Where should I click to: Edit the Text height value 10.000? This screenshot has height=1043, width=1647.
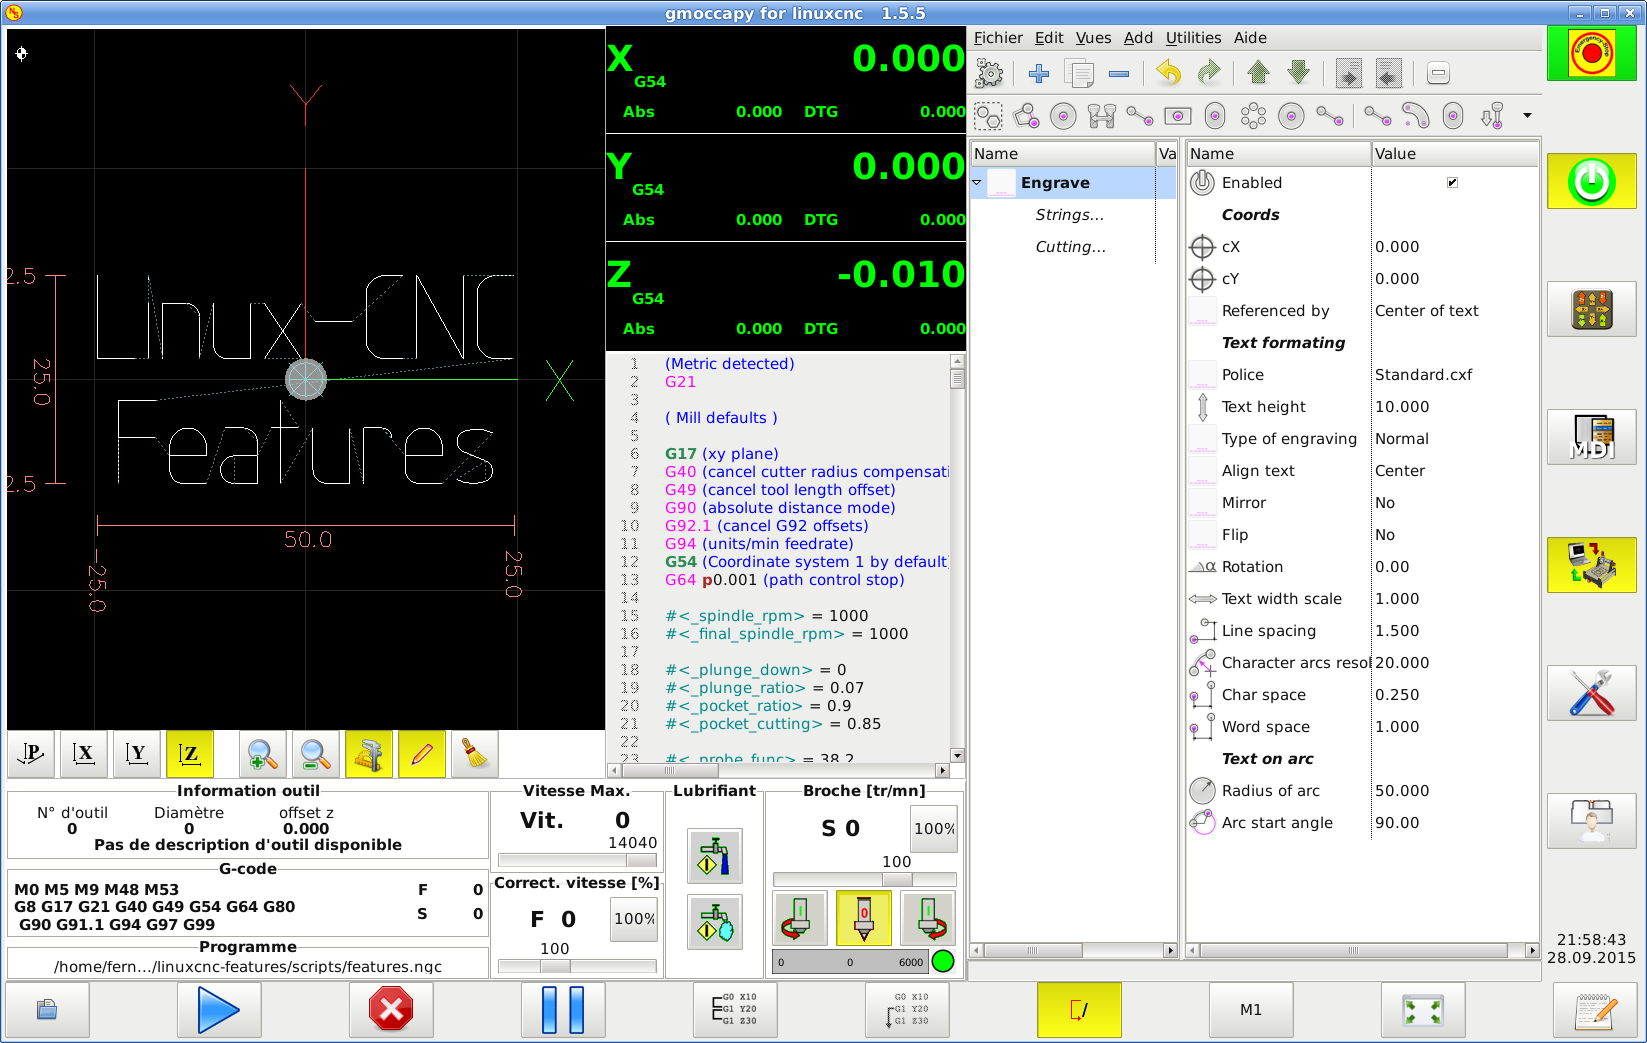[x=1455, y=407]
